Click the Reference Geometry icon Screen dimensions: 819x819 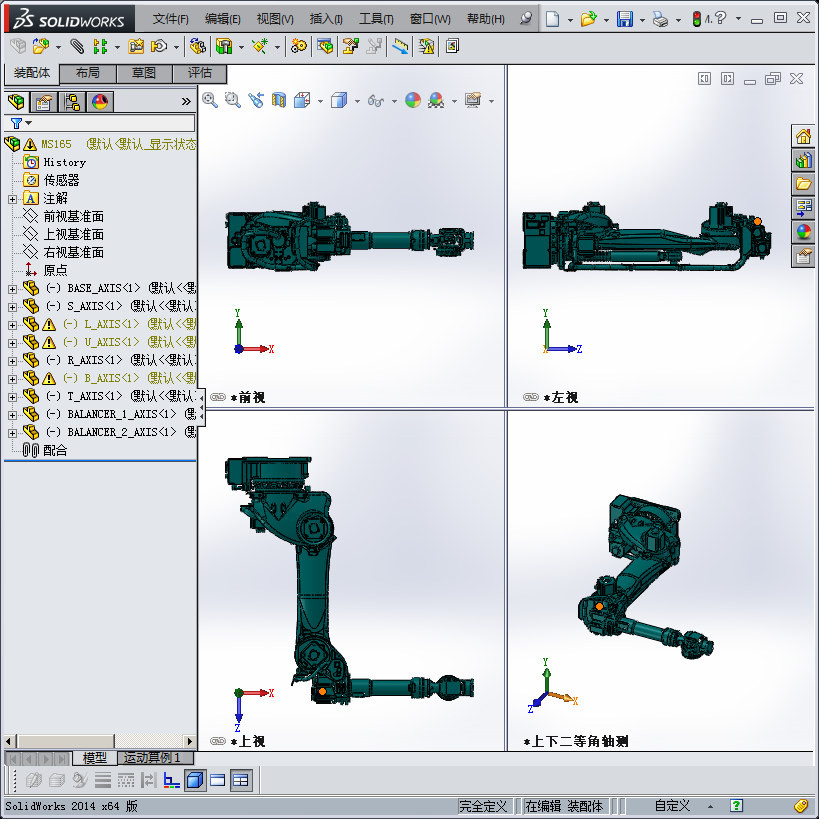(260, 46)
